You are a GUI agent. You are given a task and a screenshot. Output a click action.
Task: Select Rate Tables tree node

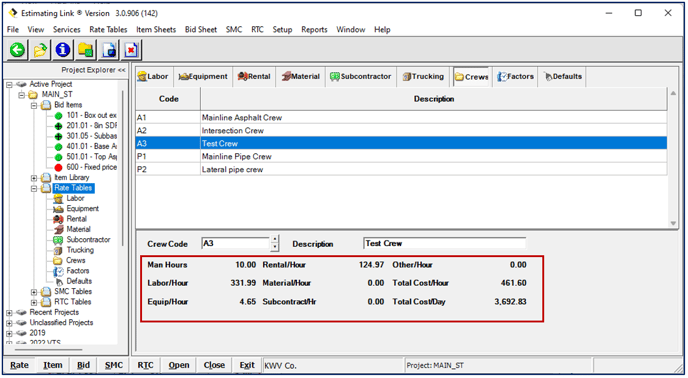(73, 188)
